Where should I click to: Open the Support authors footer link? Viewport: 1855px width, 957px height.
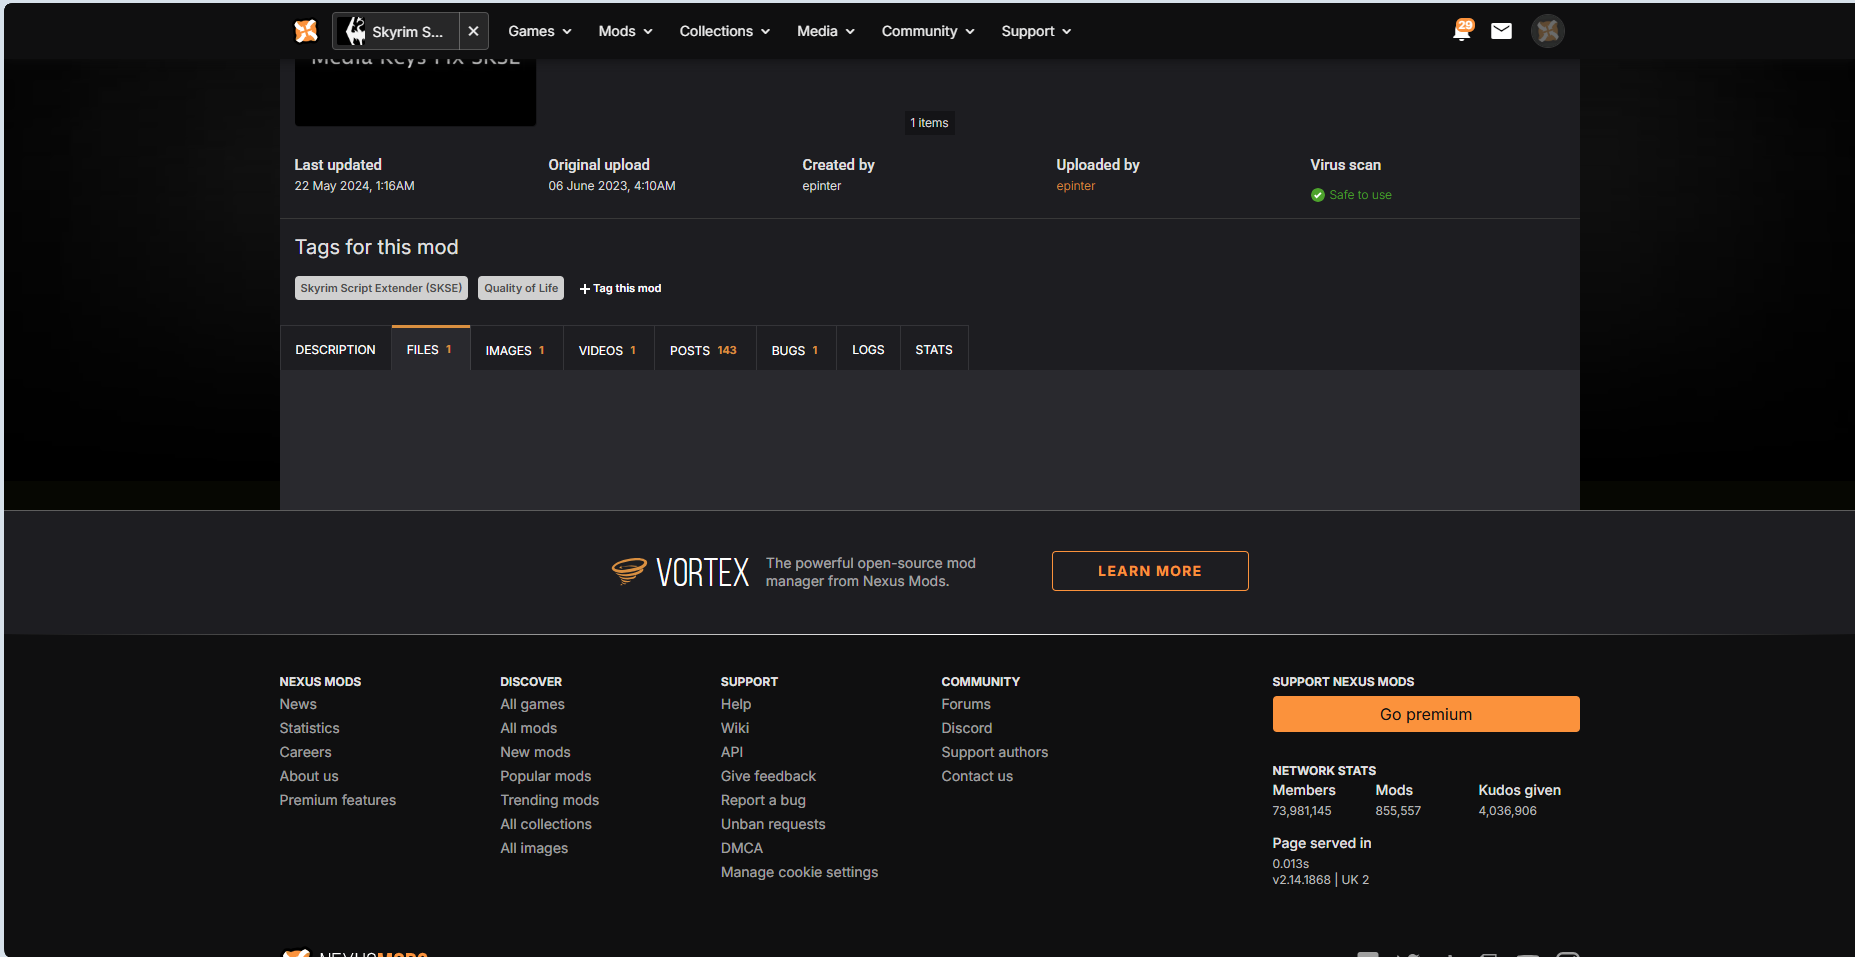995,752
